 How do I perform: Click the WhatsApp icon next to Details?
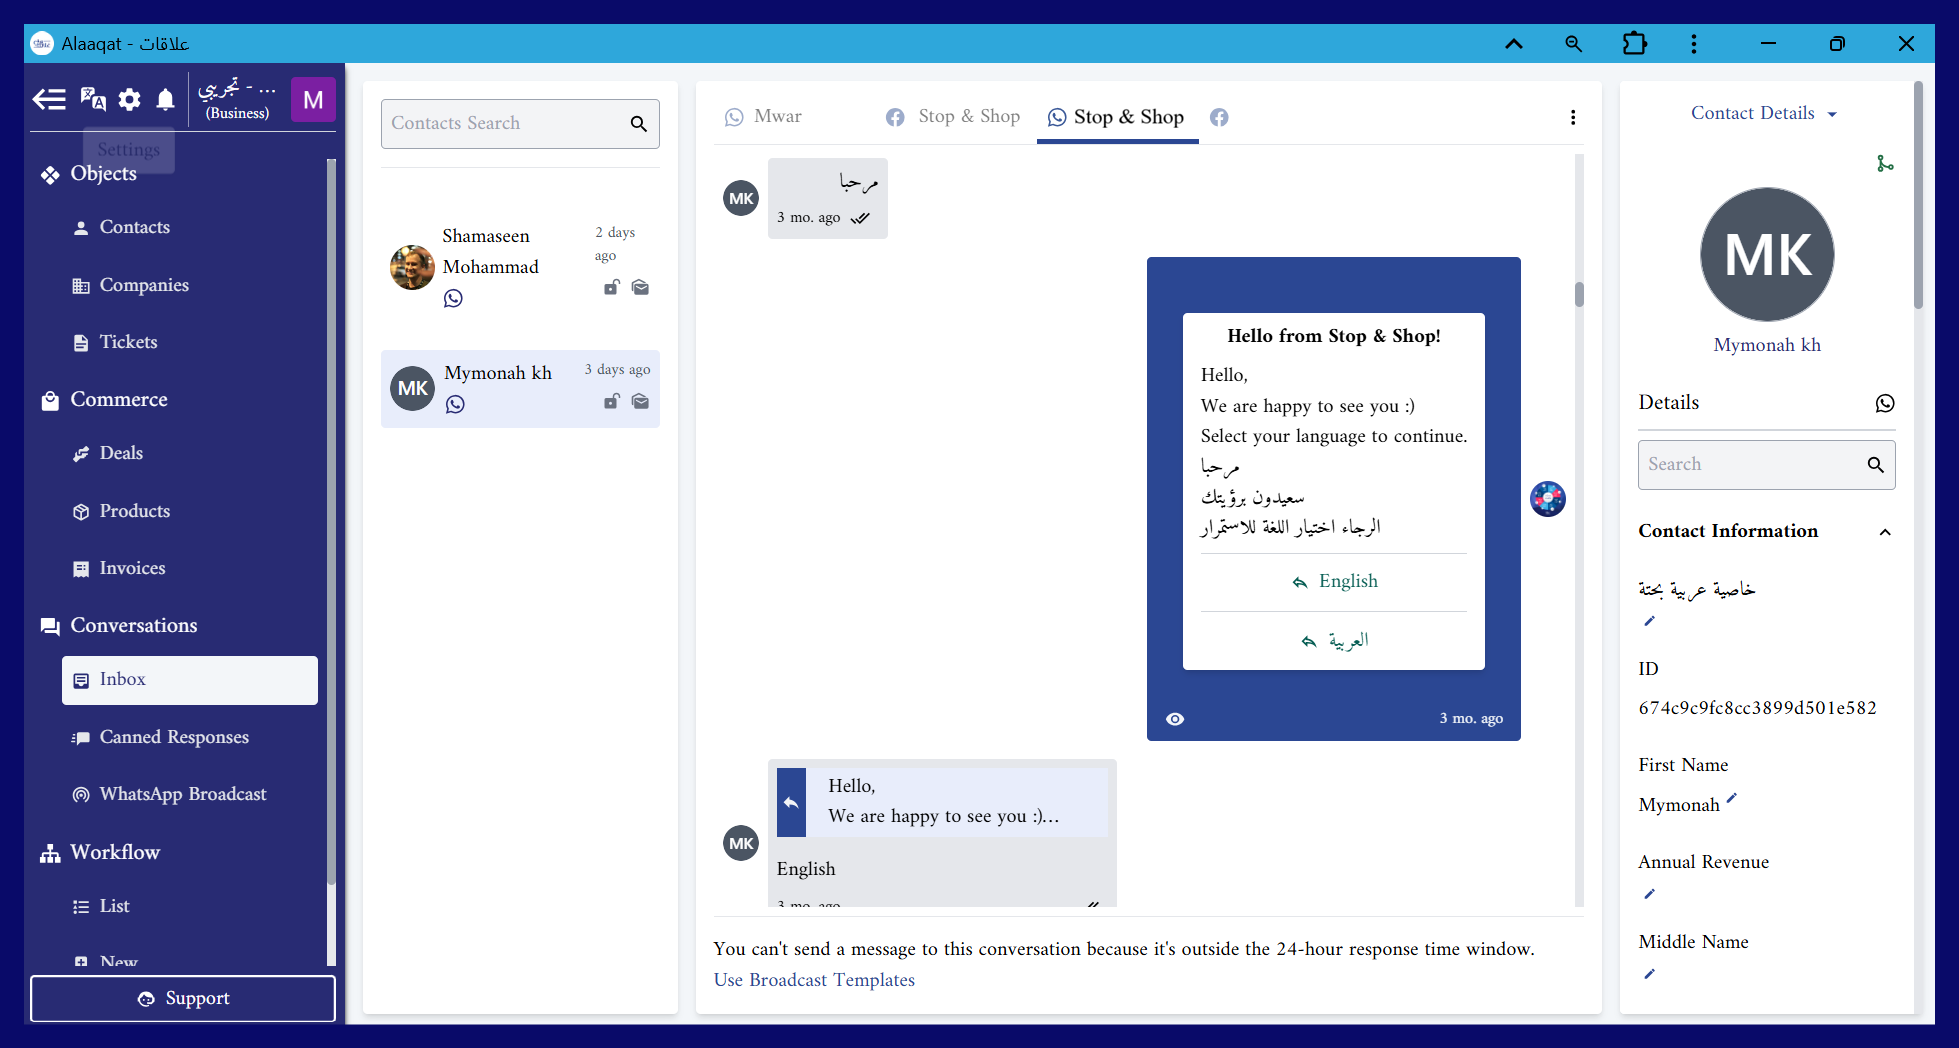click(x=1885, y=403)
